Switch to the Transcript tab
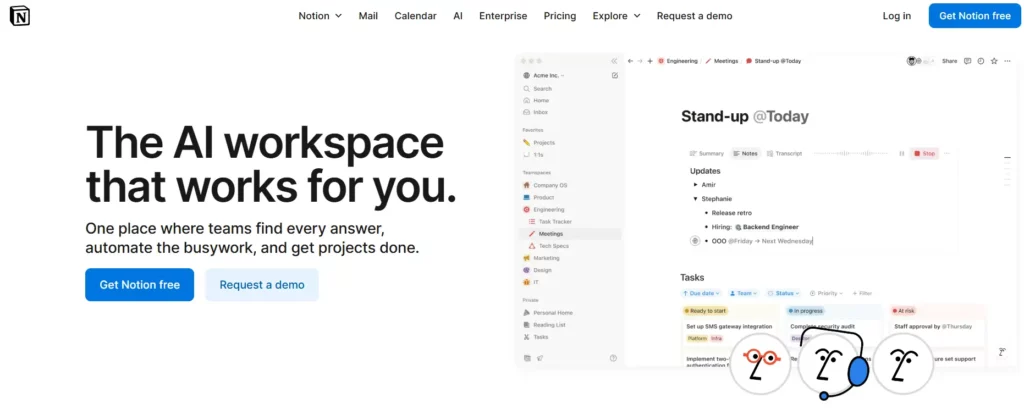This screenshot has height=409, width=1024. [x=784, y=154]
